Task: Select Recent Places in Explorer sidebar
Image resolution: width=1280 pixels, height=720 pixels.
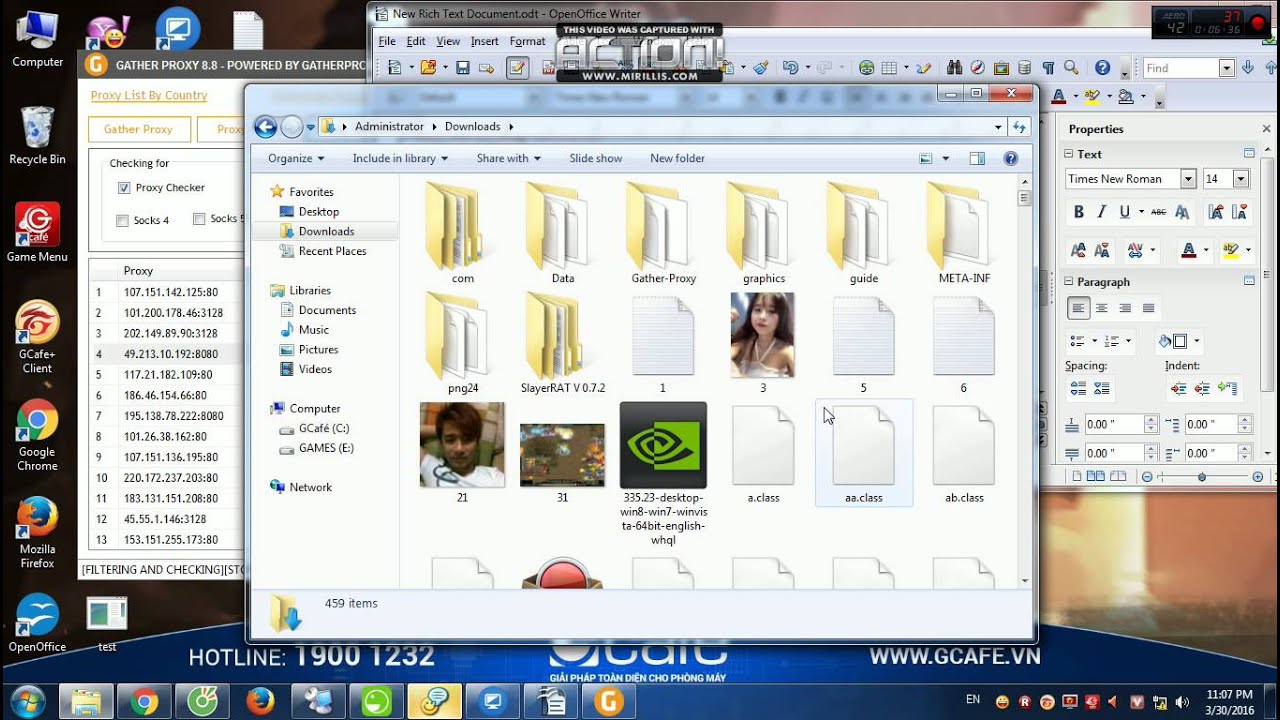Action: (332, 251)
